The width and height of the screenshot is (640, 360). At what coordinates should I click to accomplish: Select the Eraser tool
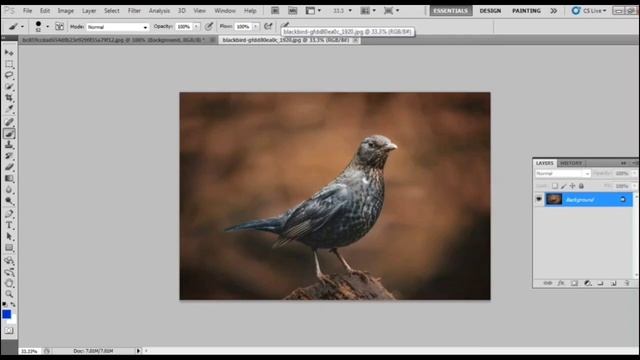(x=9, y=167)
